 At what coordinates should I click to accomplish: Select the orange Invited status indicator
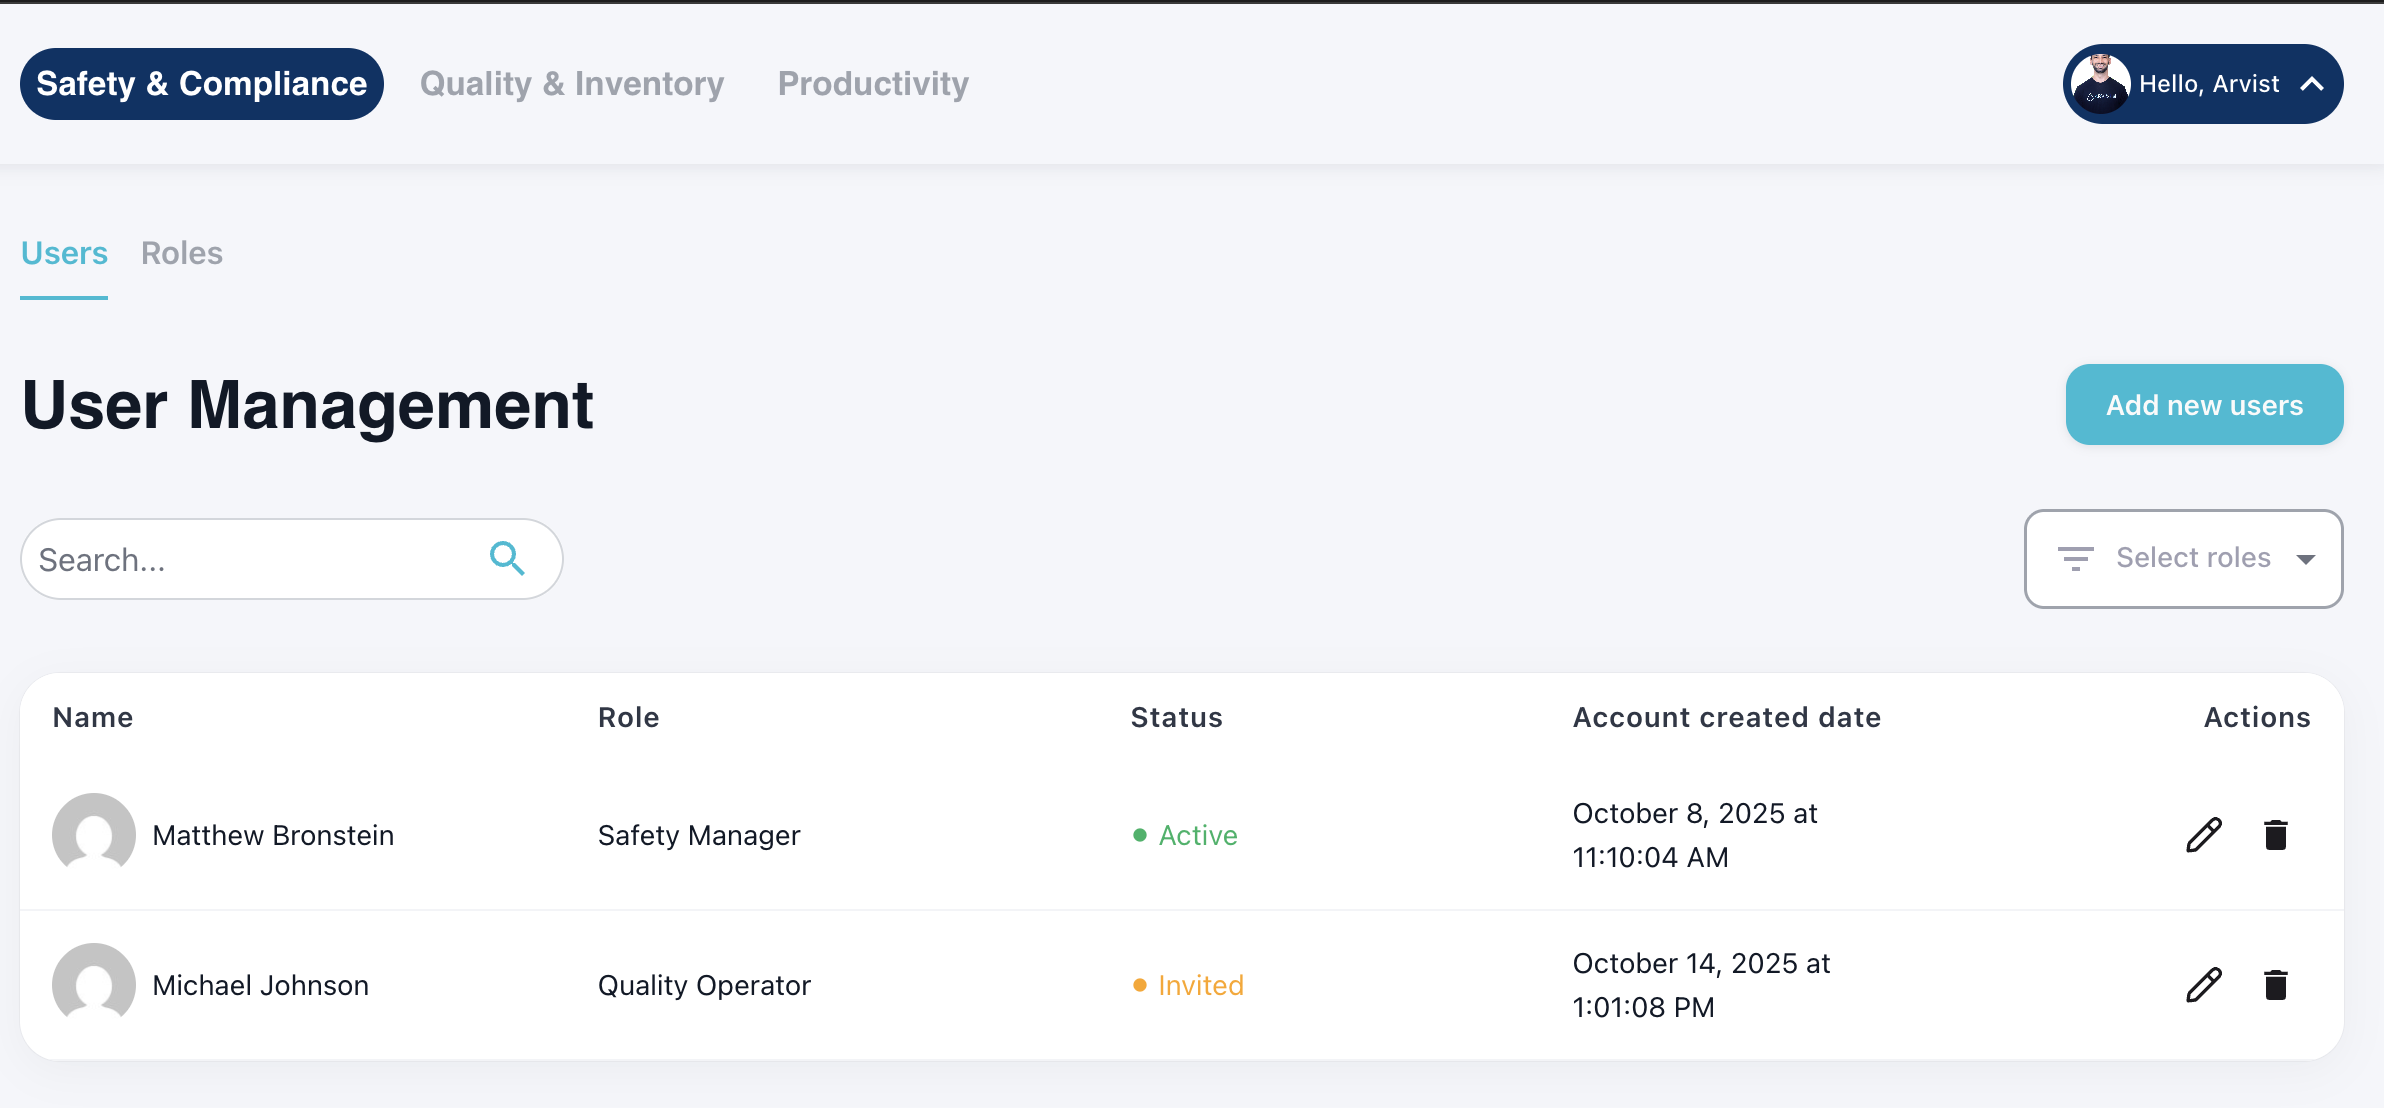coord(1140,985)
